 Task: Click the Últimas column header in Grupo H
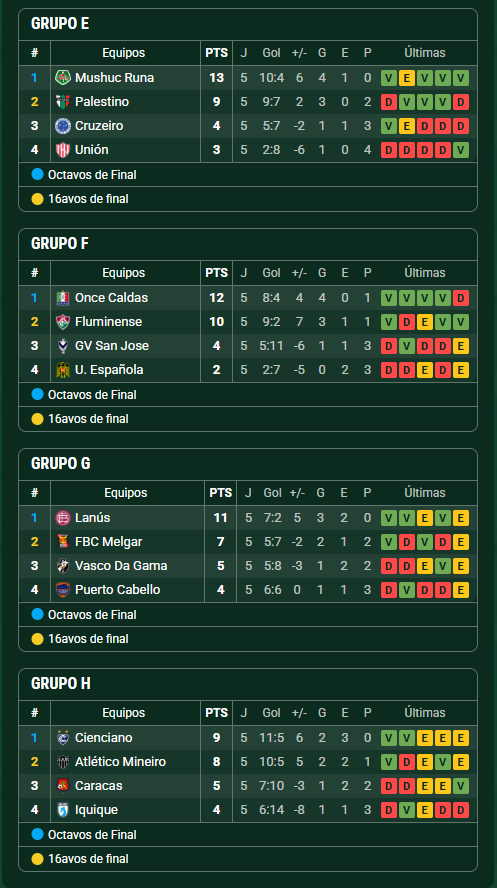pyautogui.click(x=425, y=713)
